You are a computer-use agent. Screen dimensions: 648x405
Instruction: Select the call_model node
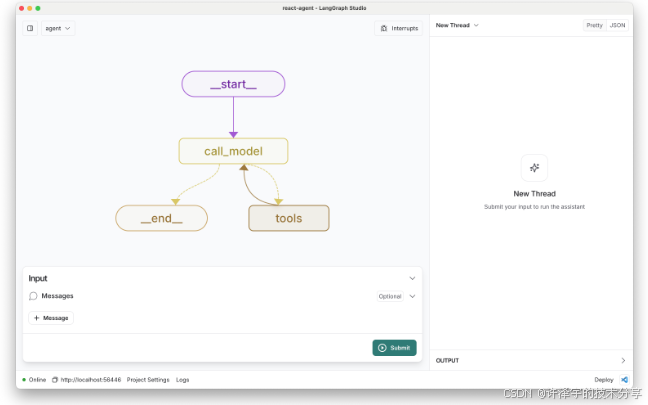click(x=233, y=151)
